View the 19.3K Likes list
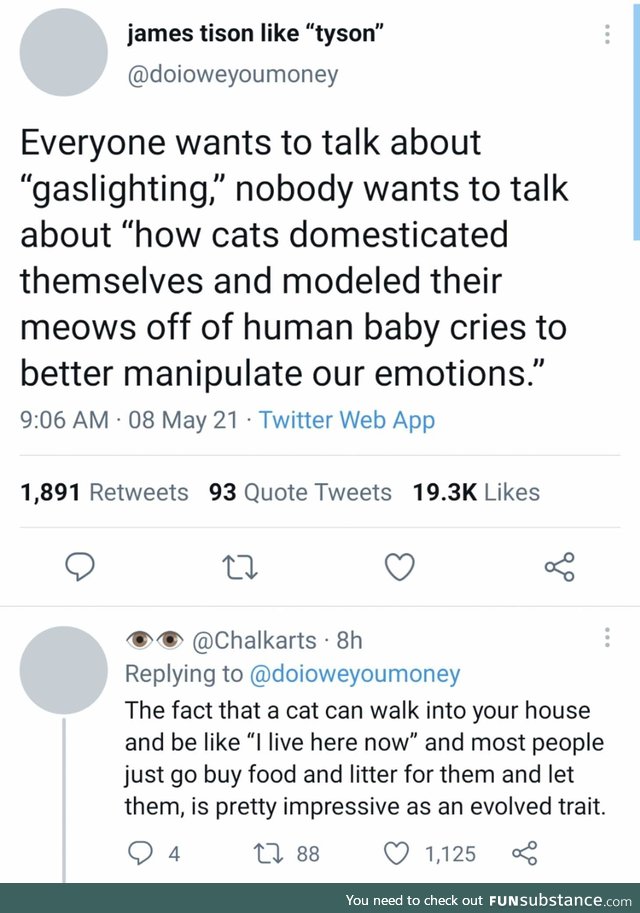This screenshot has height=913, width=640. 476,492
